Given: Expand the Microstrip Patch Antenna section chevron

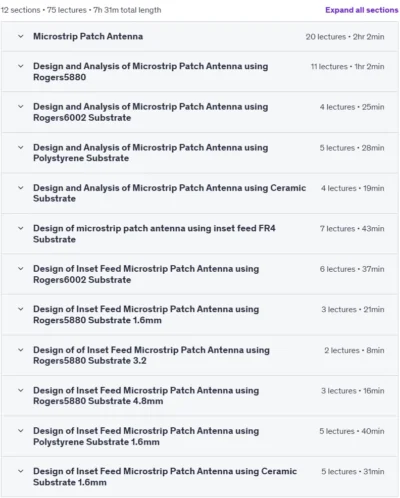Looking at the screenshot, I should (21, 36).
